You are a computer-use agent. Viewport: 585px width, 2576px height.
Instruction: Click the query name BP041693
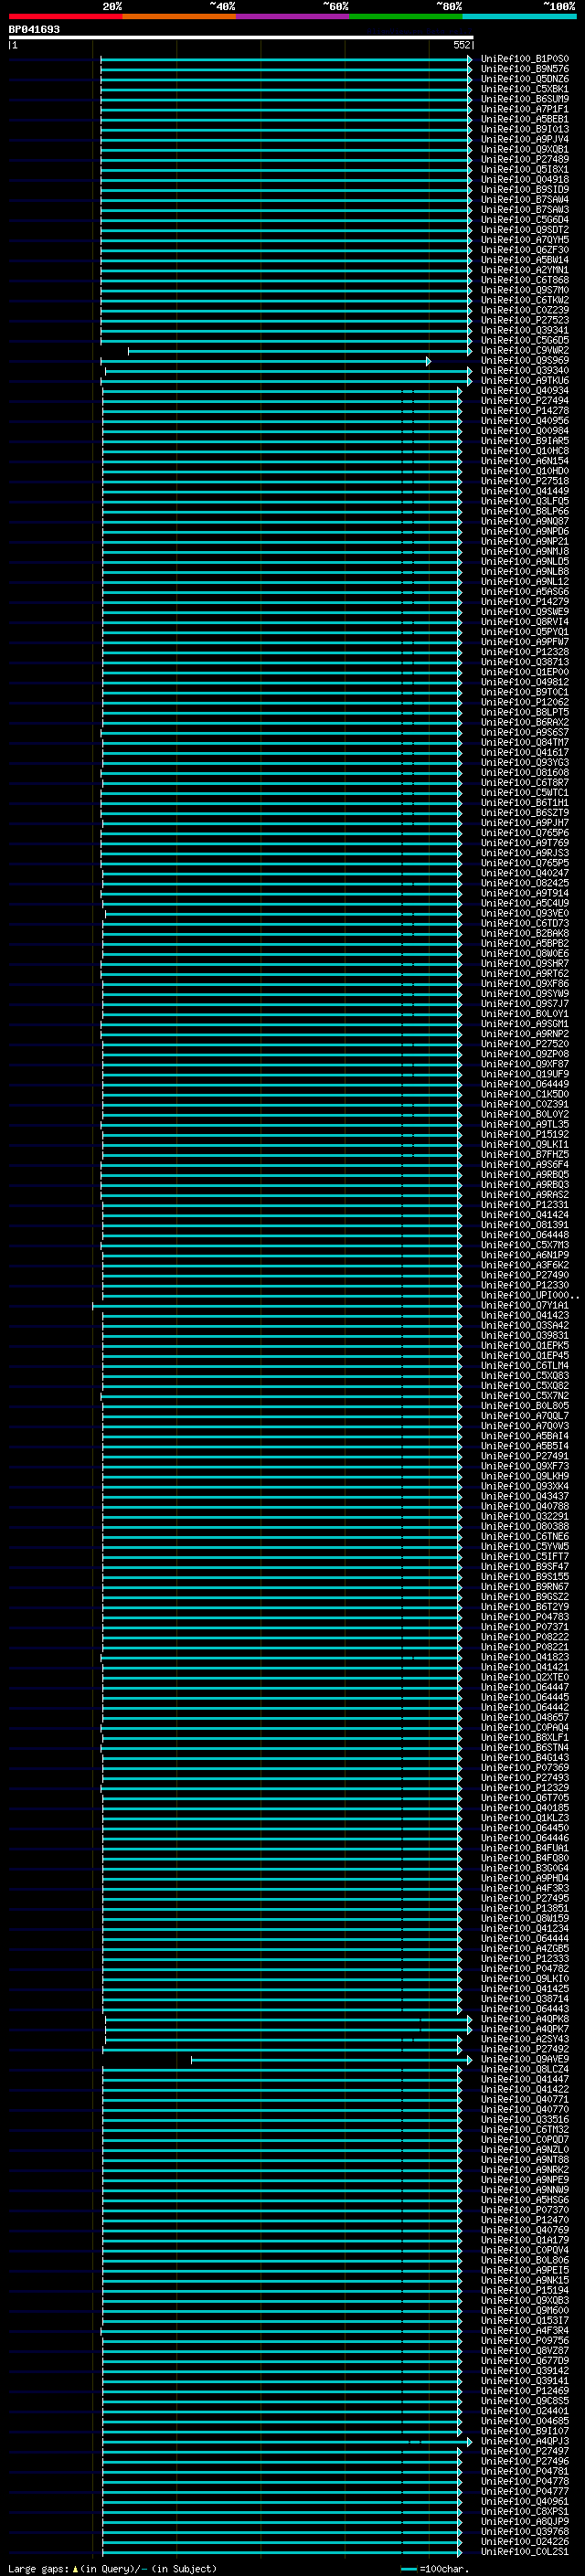click(34, 29)
